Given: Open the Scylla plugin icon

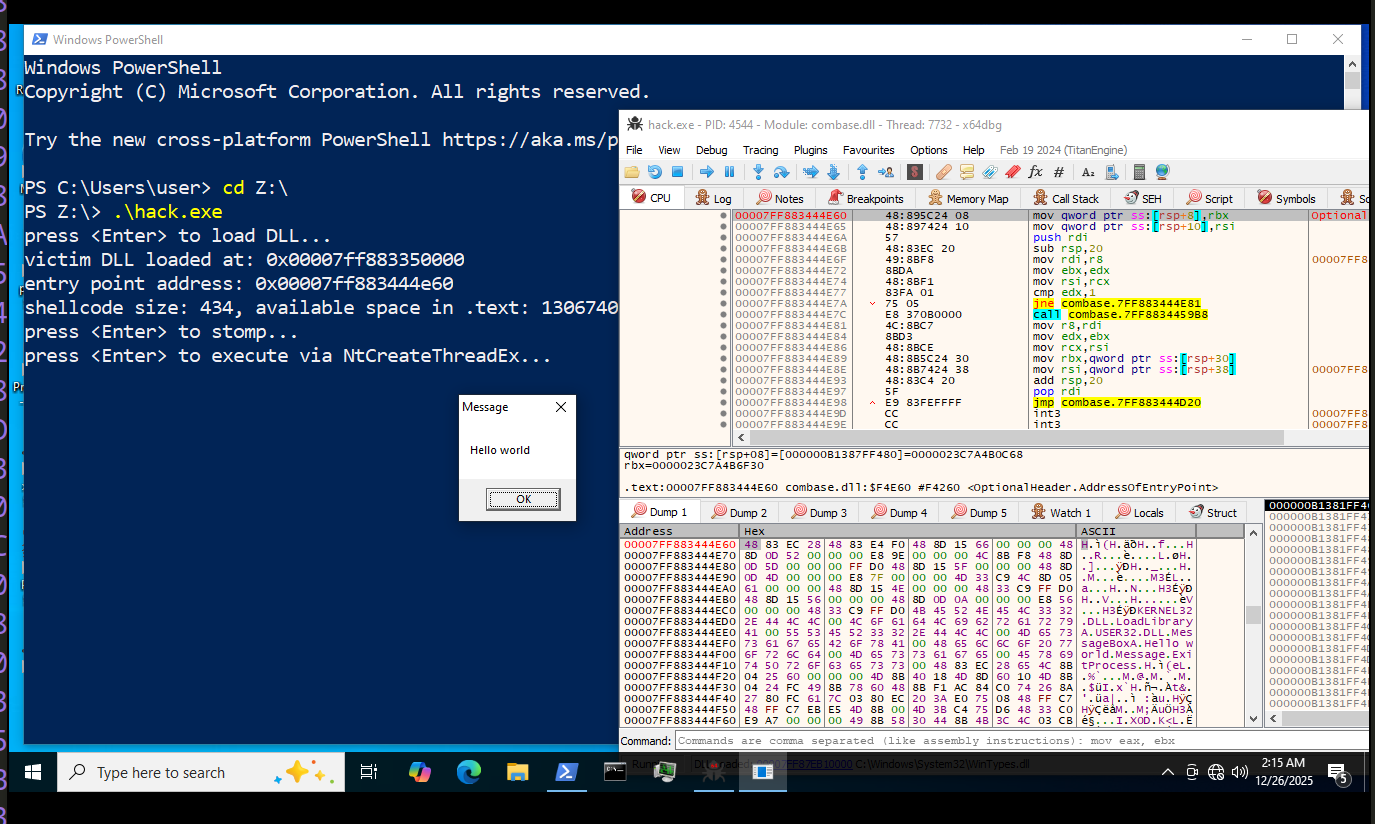Looking at the screenshot, I should [x=914, y=172].
